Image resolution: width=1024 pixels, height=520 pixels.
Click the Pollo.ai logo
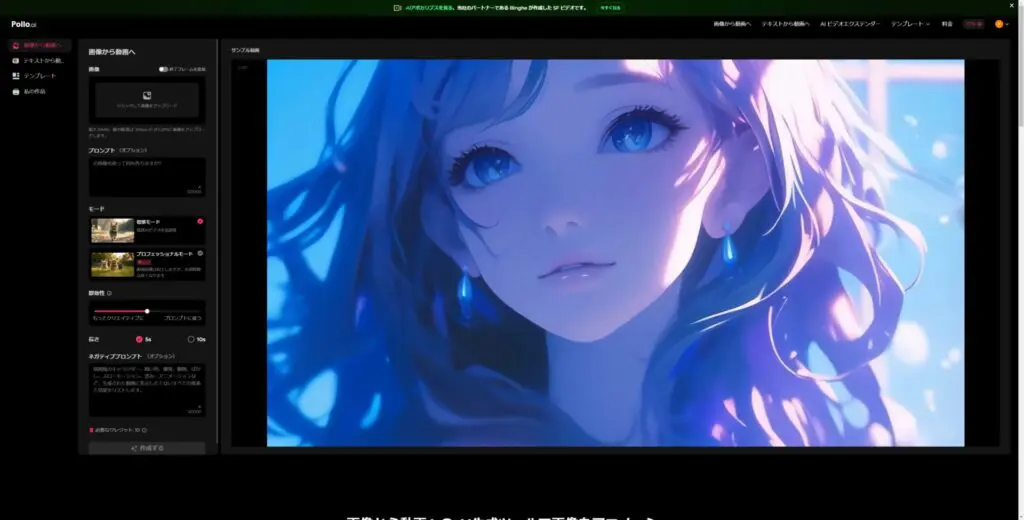pyautogui.click(x=24, y=24)
